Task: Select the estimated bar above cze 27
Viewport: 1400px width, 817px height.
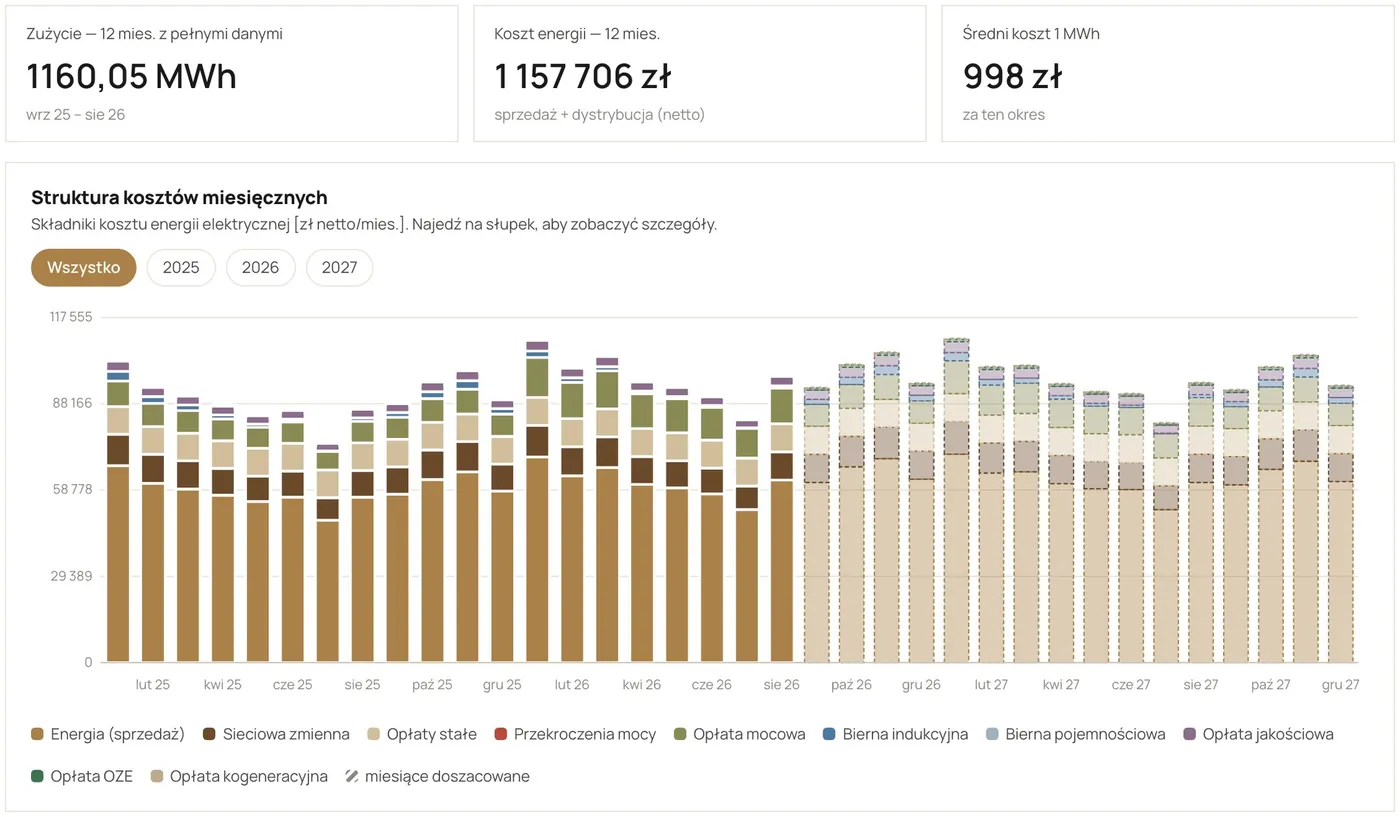Action: click(x=1131, y=528)
